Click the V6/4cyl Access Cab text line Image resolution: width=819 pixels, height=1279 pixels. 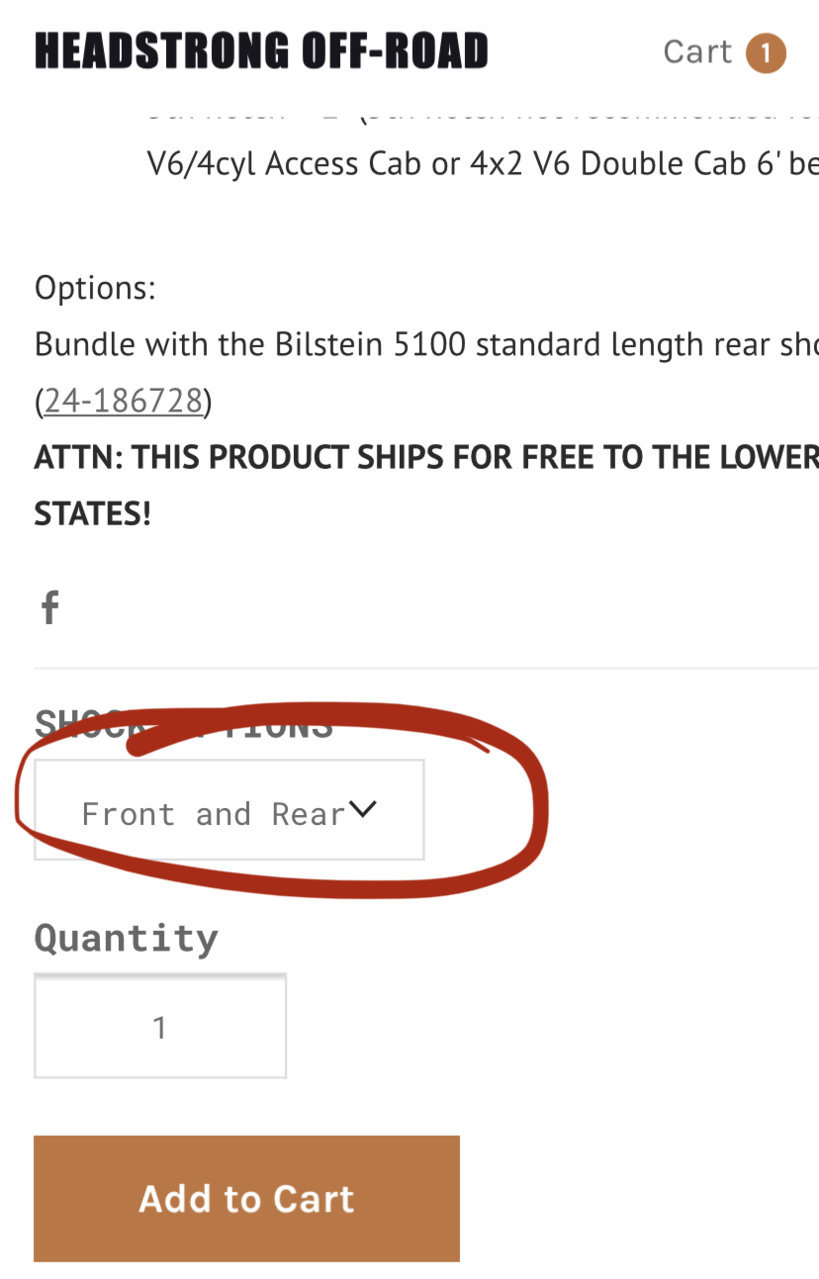483,164
